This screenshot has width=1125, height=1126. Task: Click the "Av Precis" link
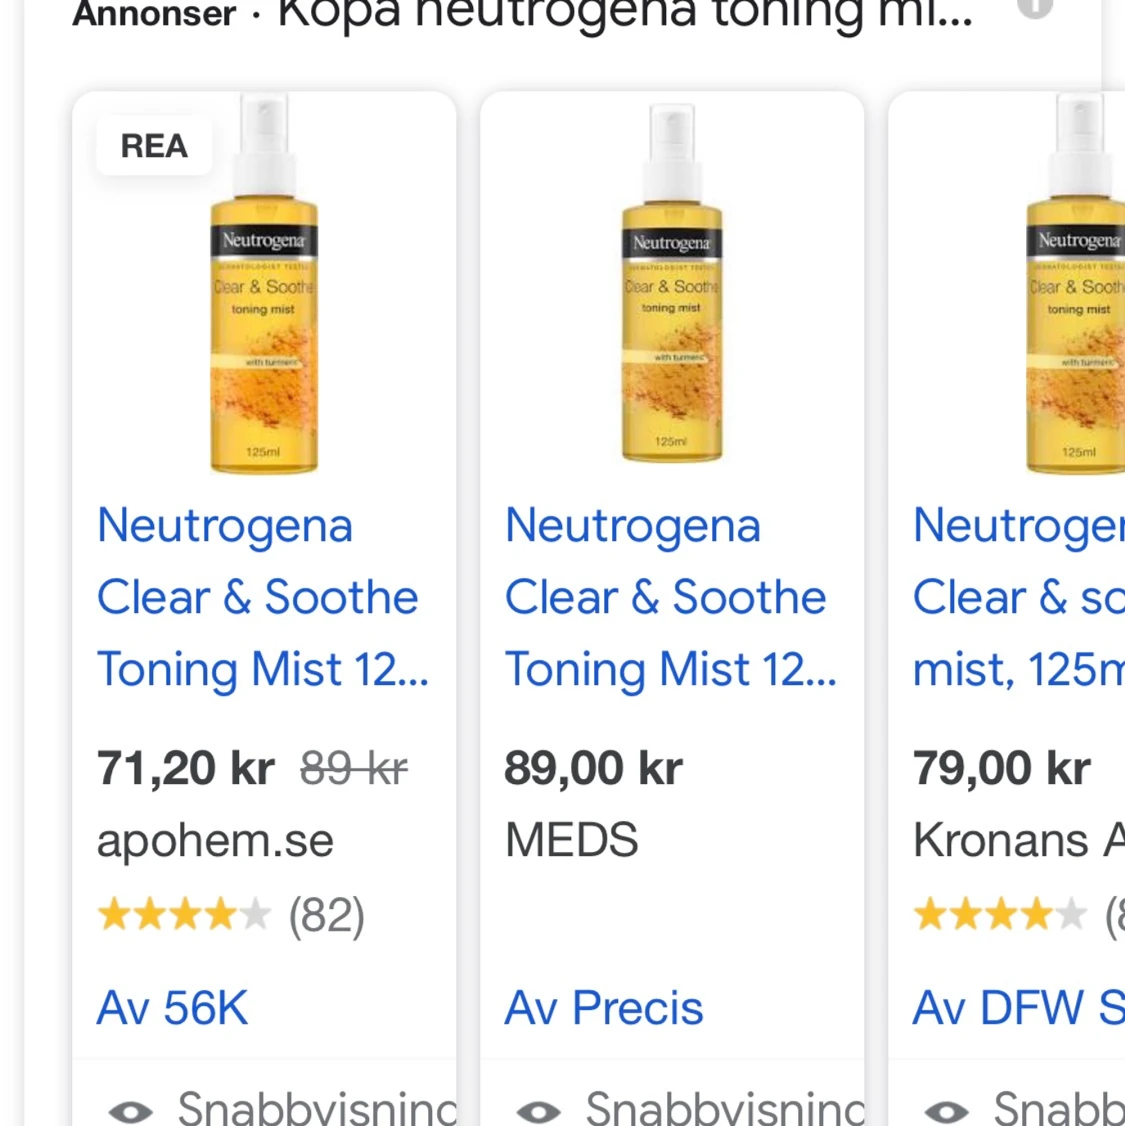pyautogui.click(x=604, y=1008)
